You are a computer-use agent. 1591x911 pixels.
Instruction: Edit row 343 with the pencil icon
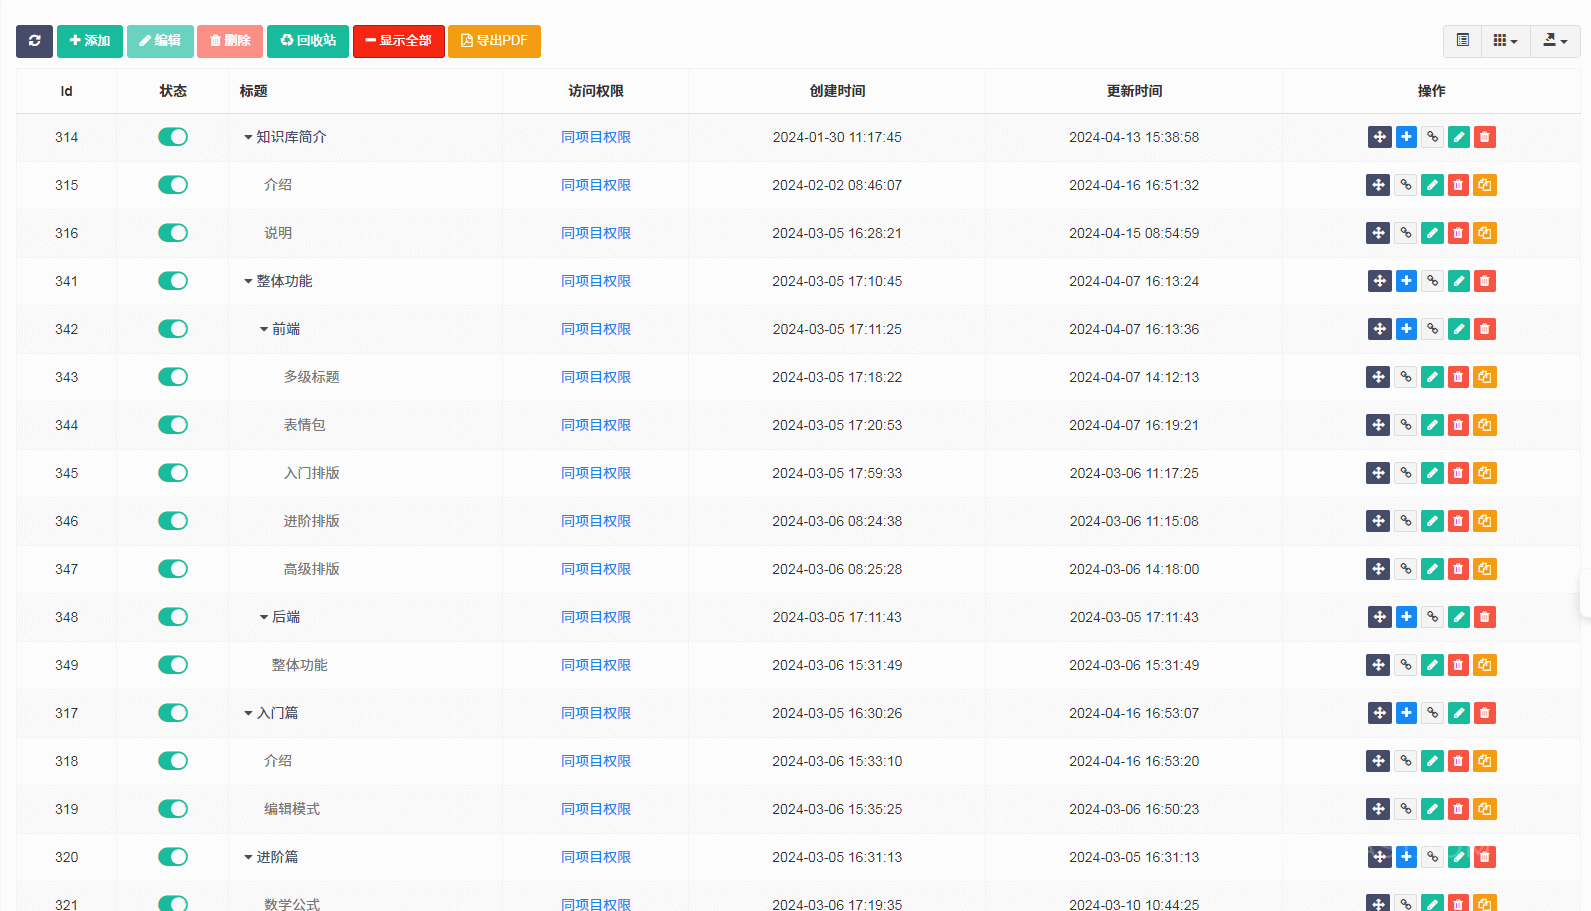[1432, 377]
